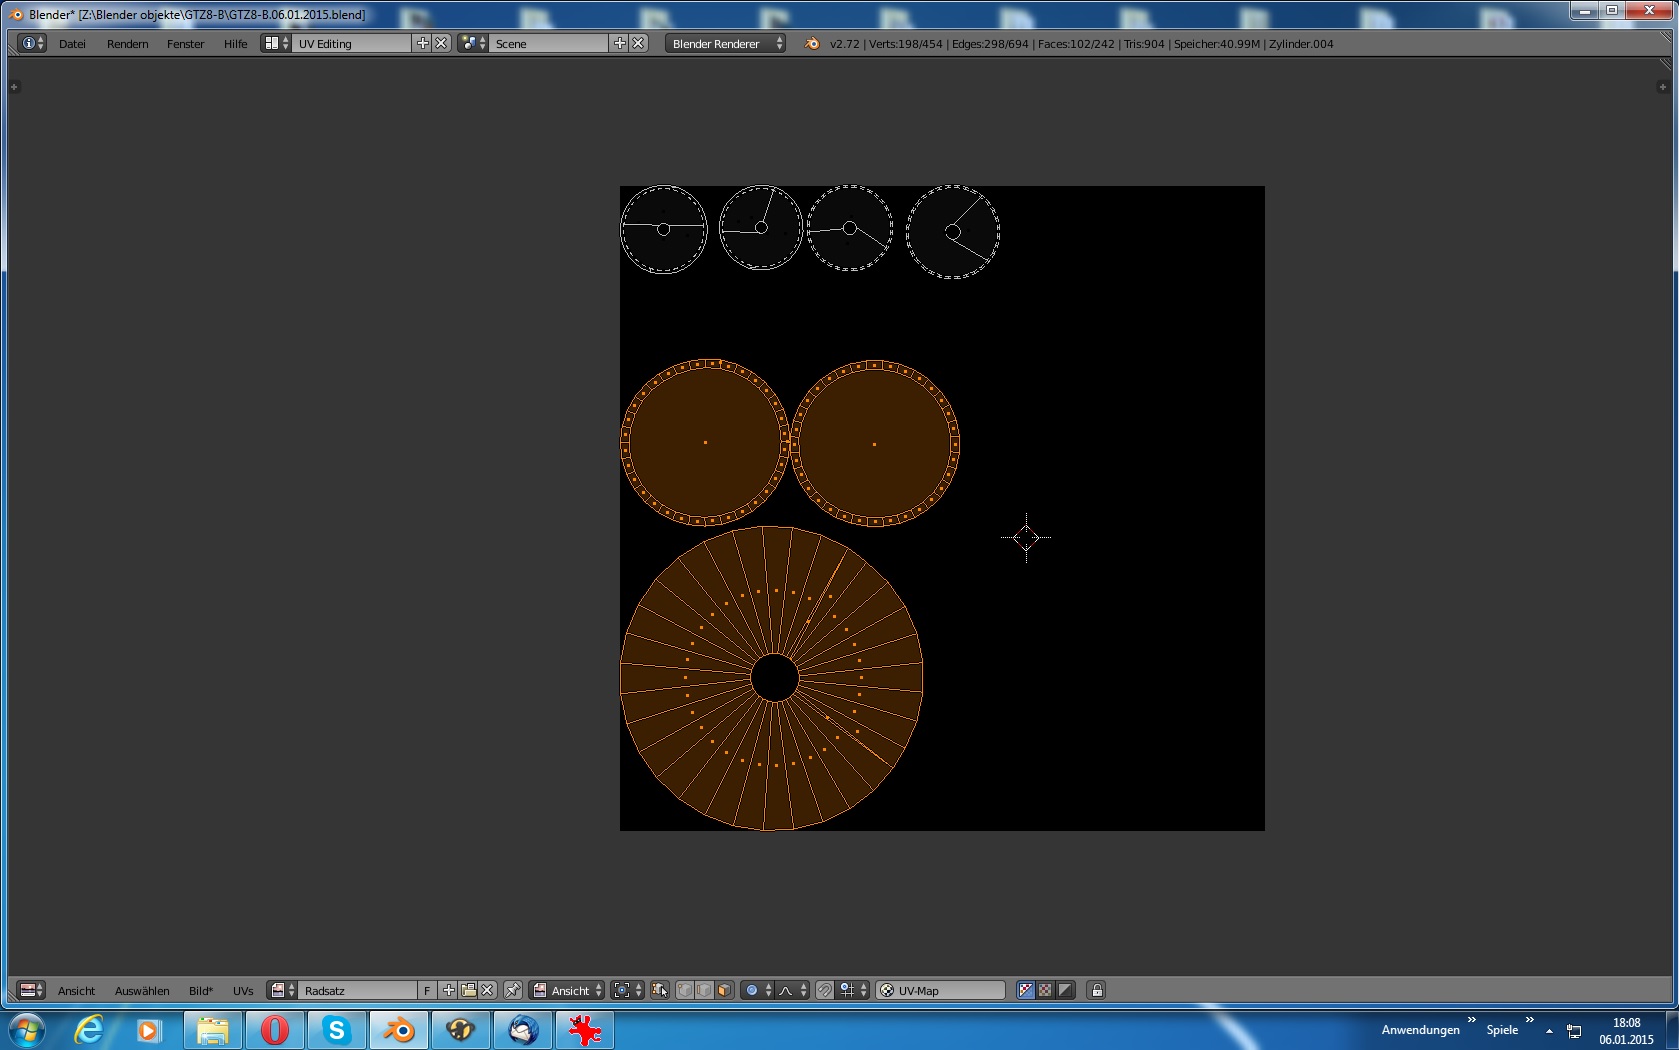Expand the UV Editing layout selector
The height and width of the screenshot is (1050, 1679).
275,43
